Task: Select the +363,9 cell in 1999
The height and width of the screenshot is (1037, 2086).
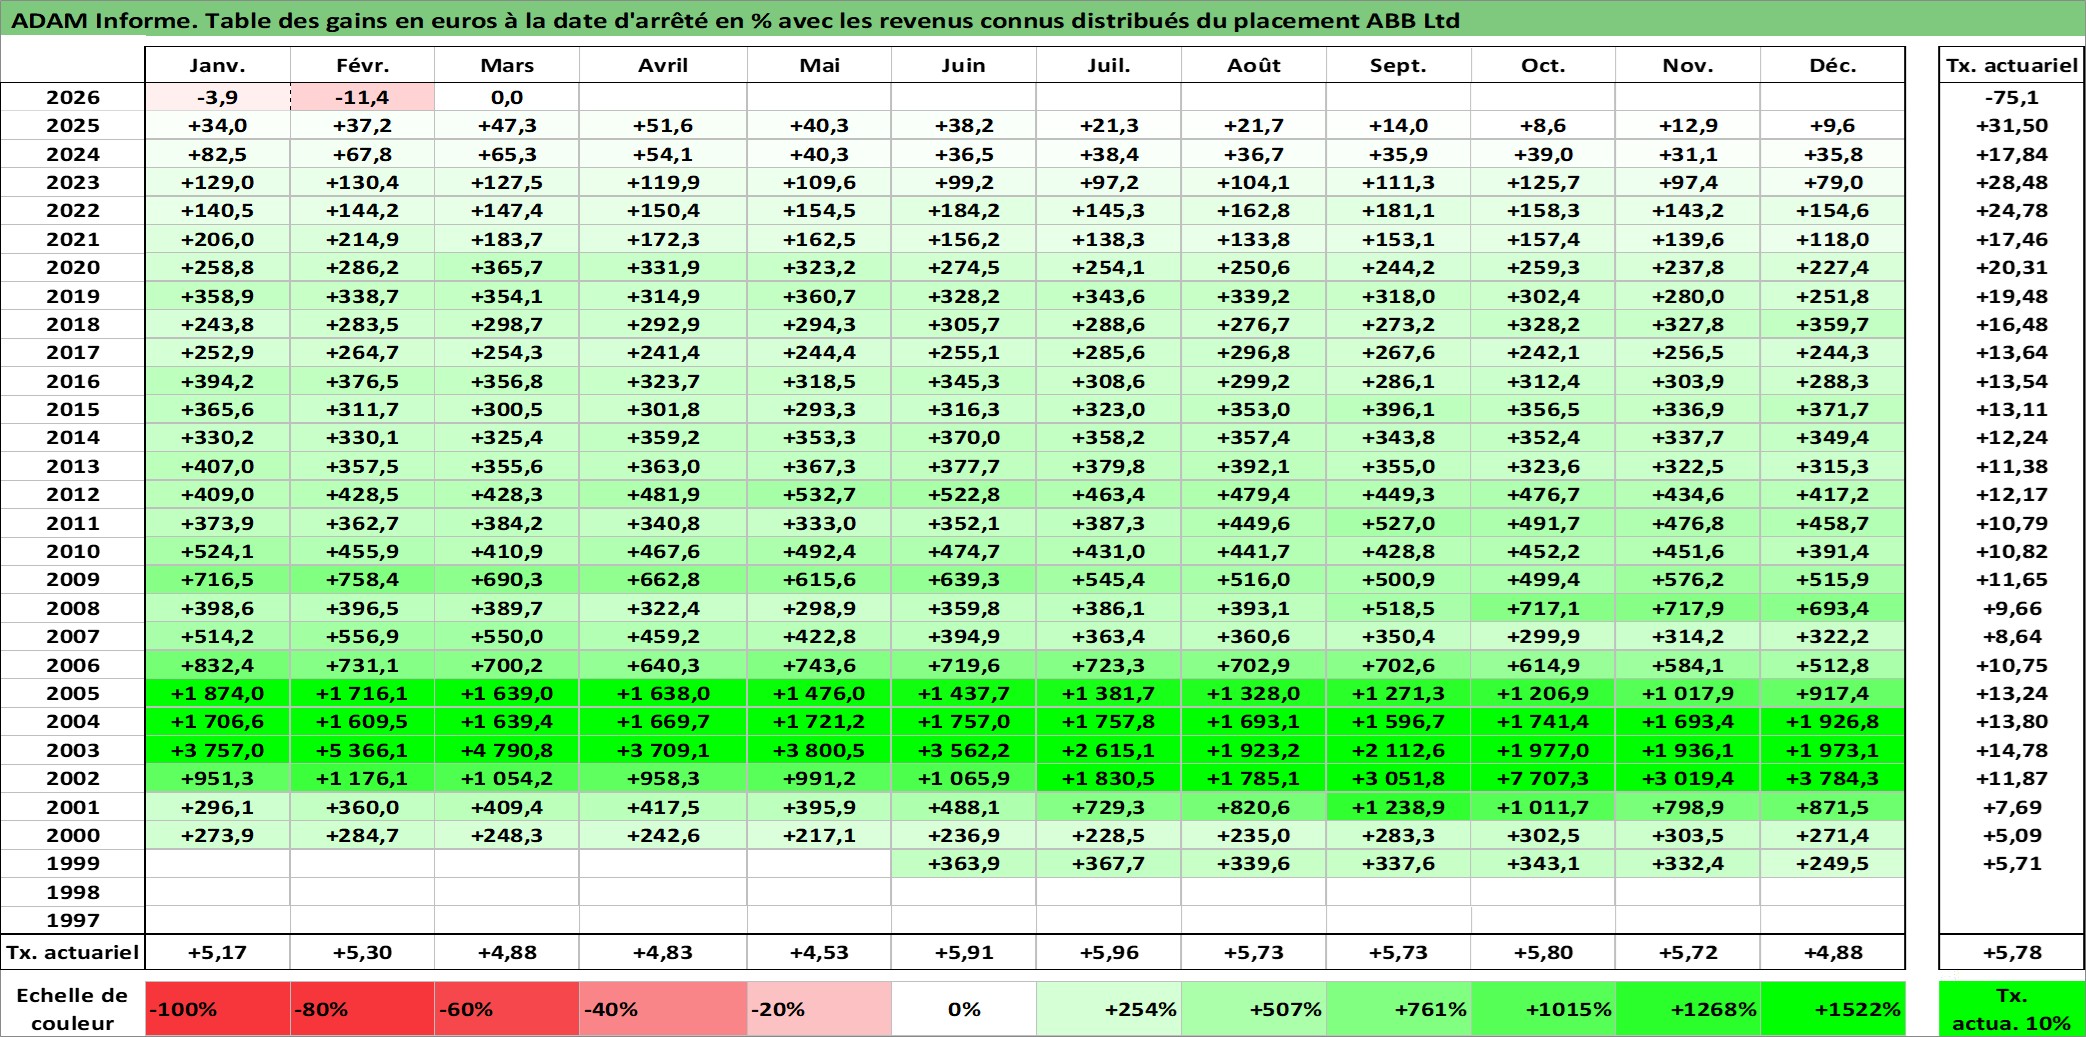Action: pyautogui.click(x=963, y=863)
